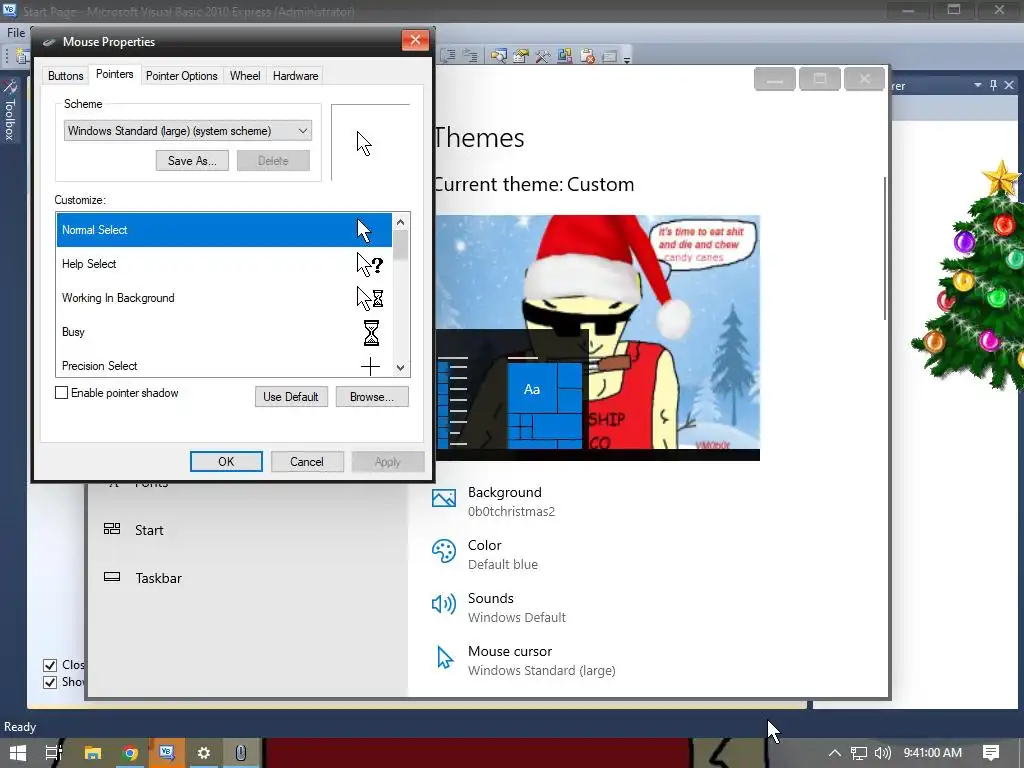This screenshot has width=1024, height=768.
Task: Open File Explorer from the taskbar
Action: [x=93, y=753]
